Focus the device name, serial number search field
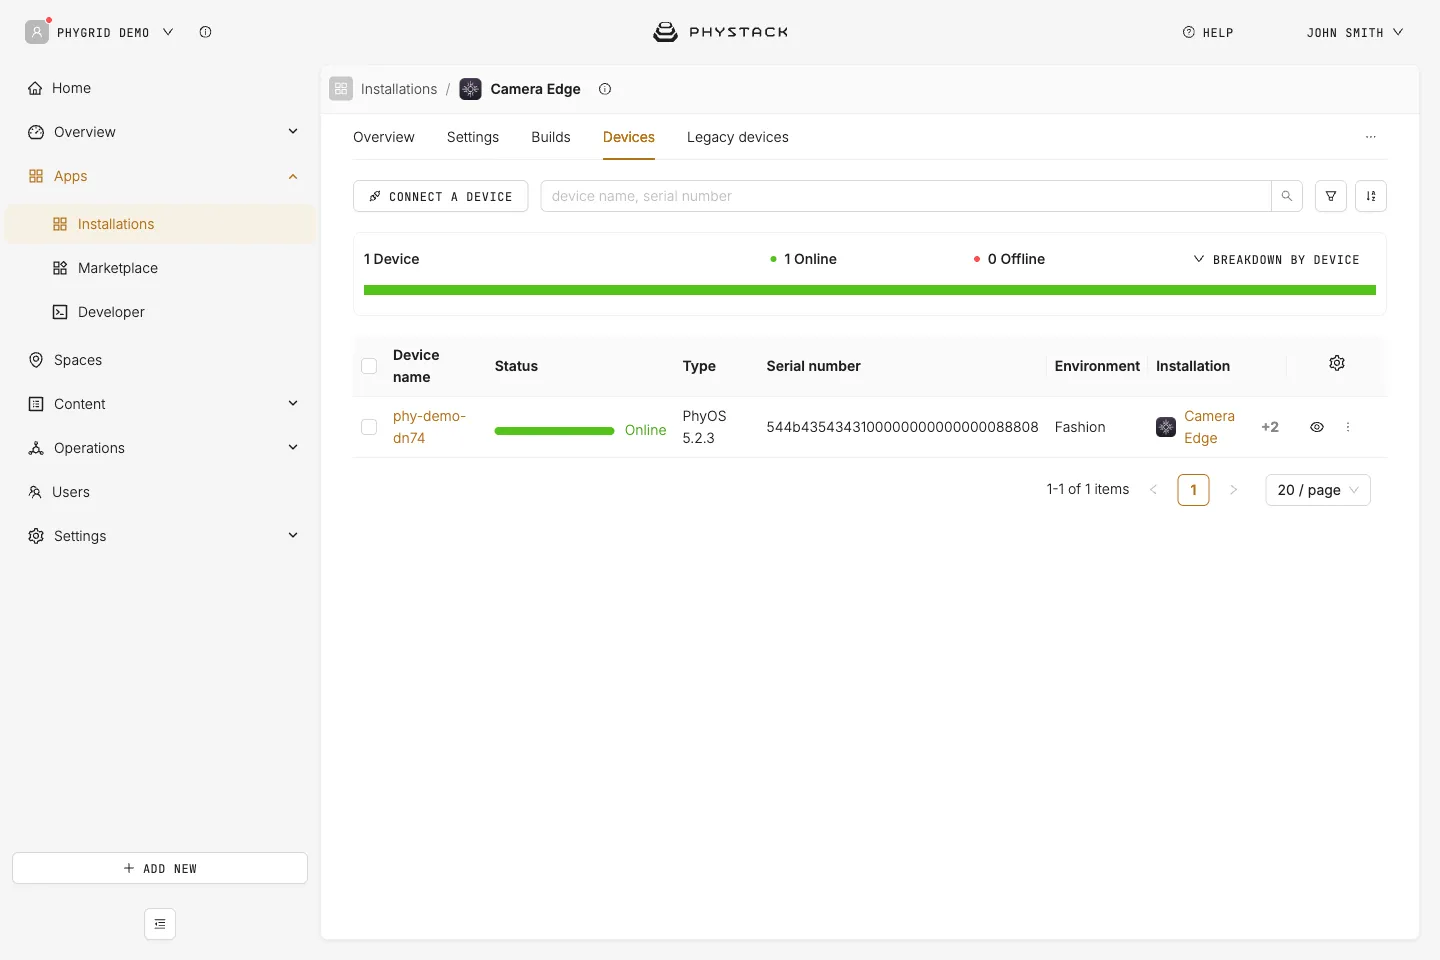Viewport: 1440px width, 960px height. point(906,196)
